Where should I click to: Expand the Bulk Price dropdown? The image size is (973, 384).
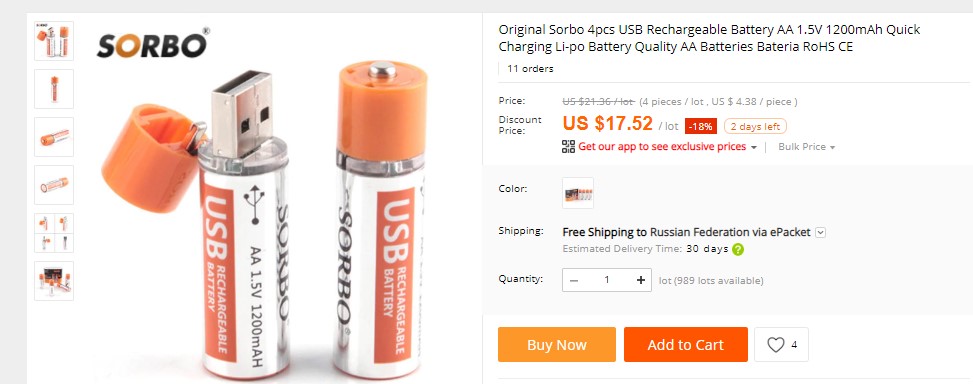click(x=807, y=147)
